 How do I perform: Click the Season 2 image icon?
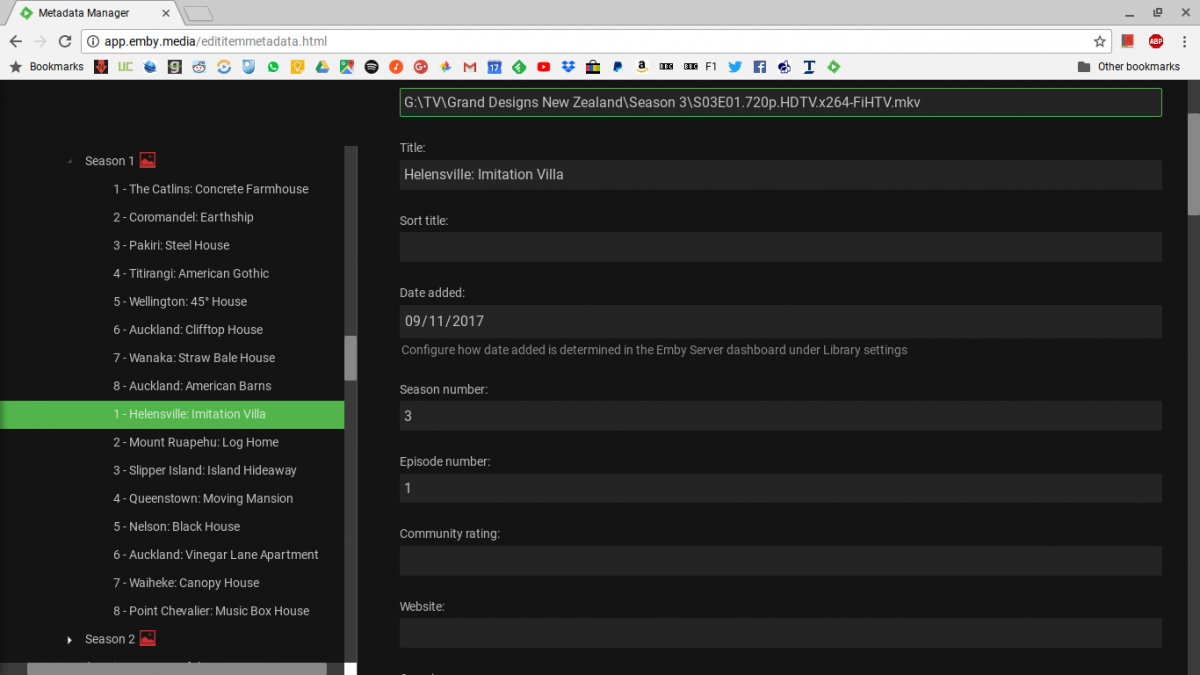pyautogui.click(x=147, y=638)
